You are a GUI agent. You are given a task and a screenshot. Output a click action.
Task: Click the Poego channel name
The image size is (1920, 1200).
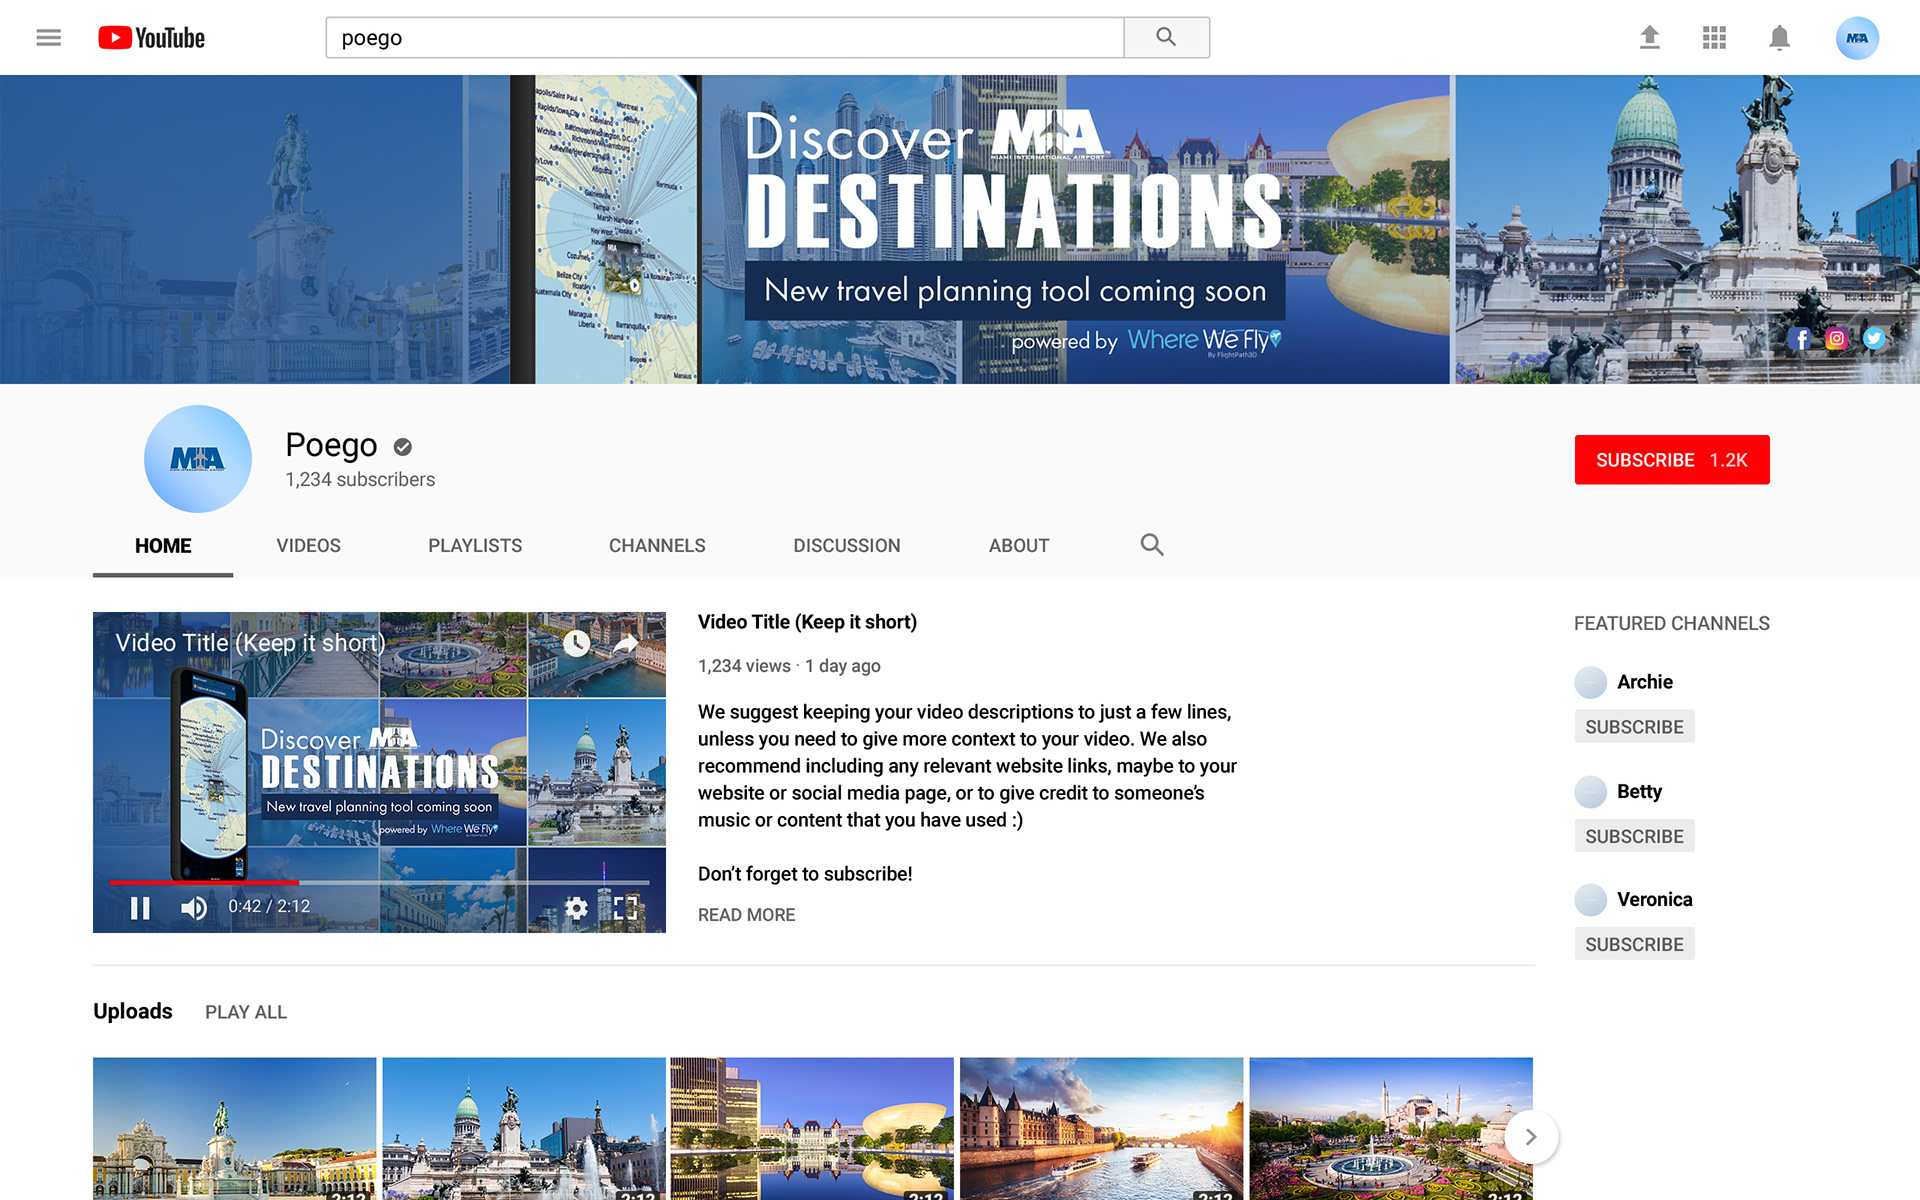point(331,446)
